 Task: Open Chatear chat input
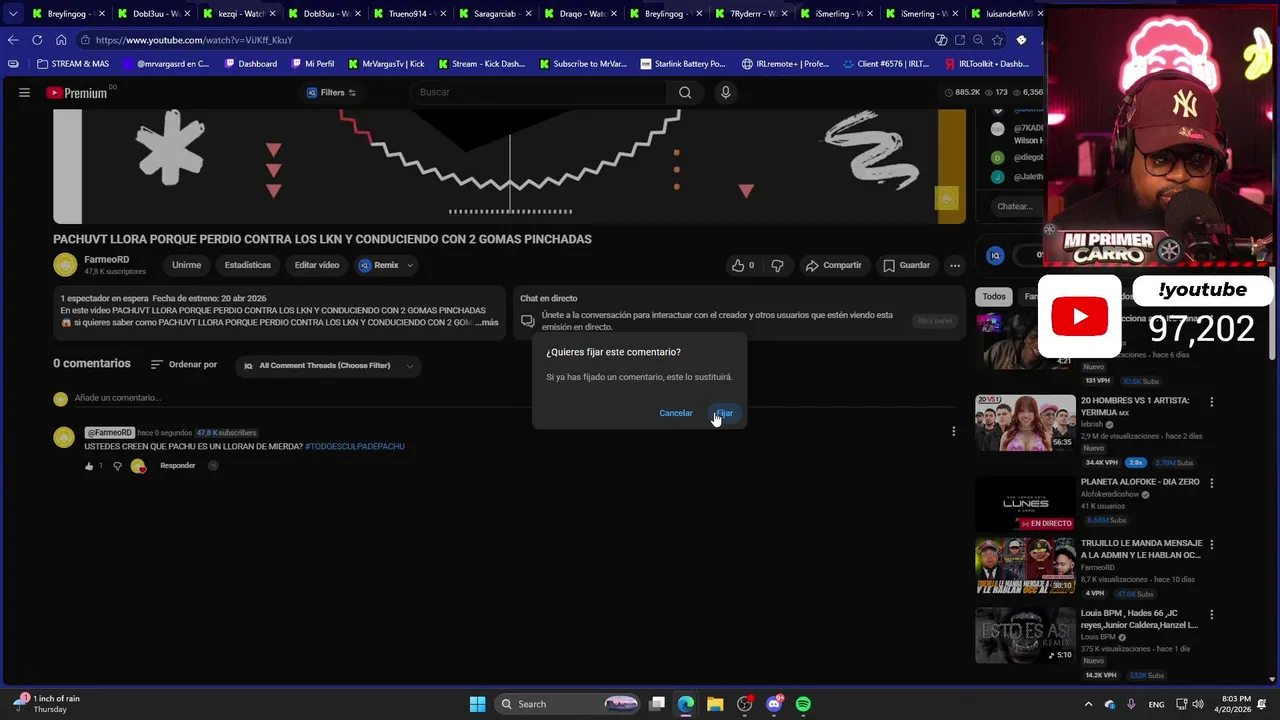pyautogui.click(x=1015, y=207)
